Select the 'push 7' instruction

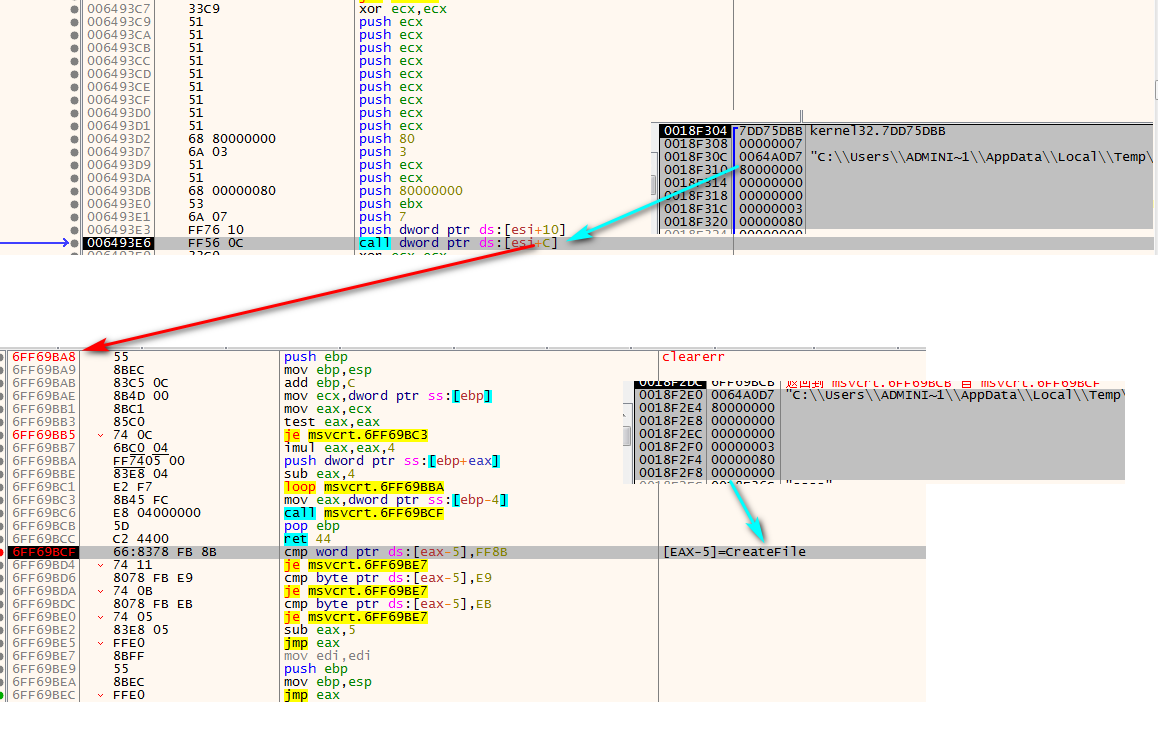pos(383,216)
